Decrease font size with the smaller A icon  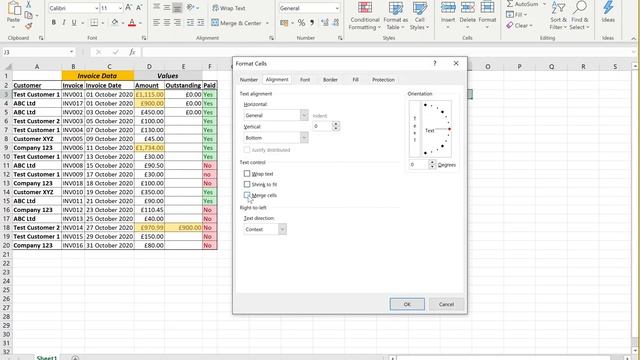point(139,8)
